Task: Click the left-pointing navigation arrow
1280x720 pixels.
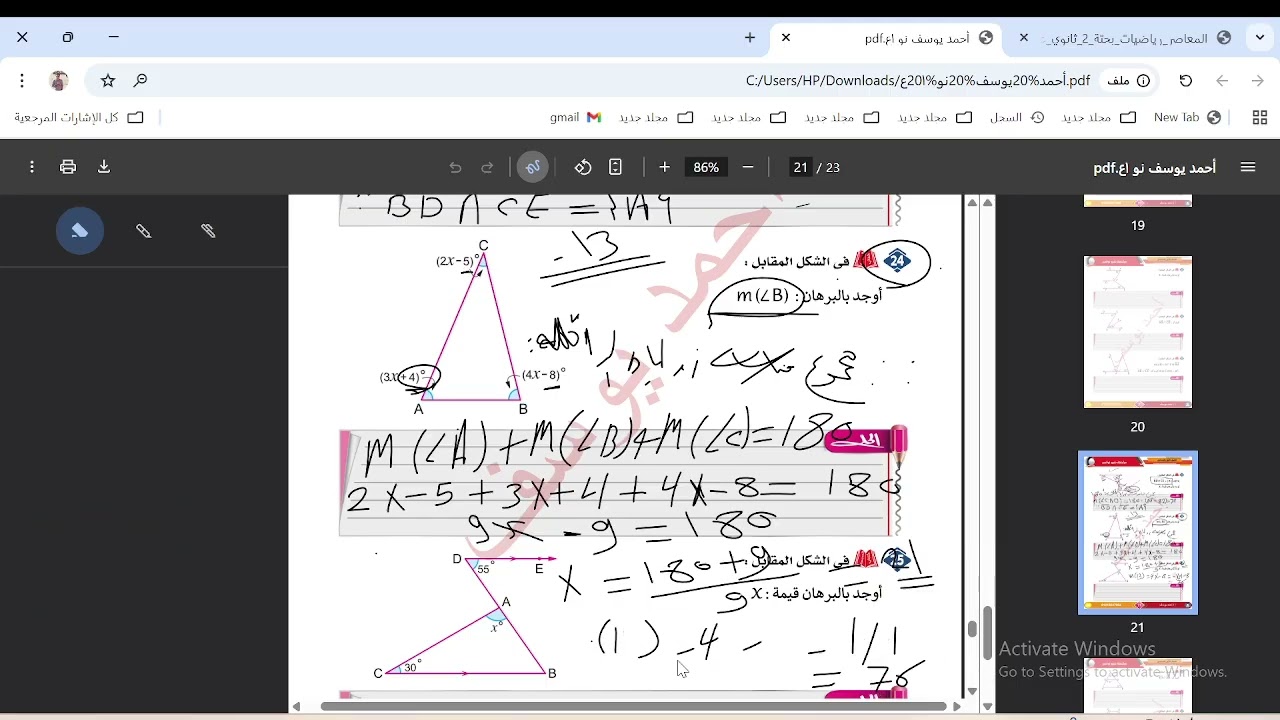Action: click(1222, 80)
